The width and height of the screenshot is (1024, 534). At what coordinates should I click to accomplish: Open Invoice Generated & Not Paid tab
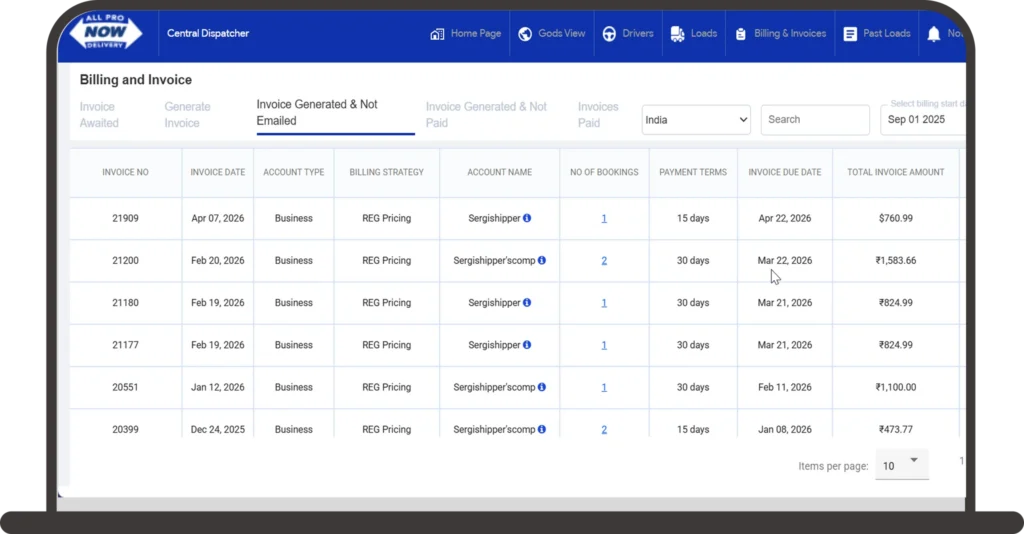point(487,115)
